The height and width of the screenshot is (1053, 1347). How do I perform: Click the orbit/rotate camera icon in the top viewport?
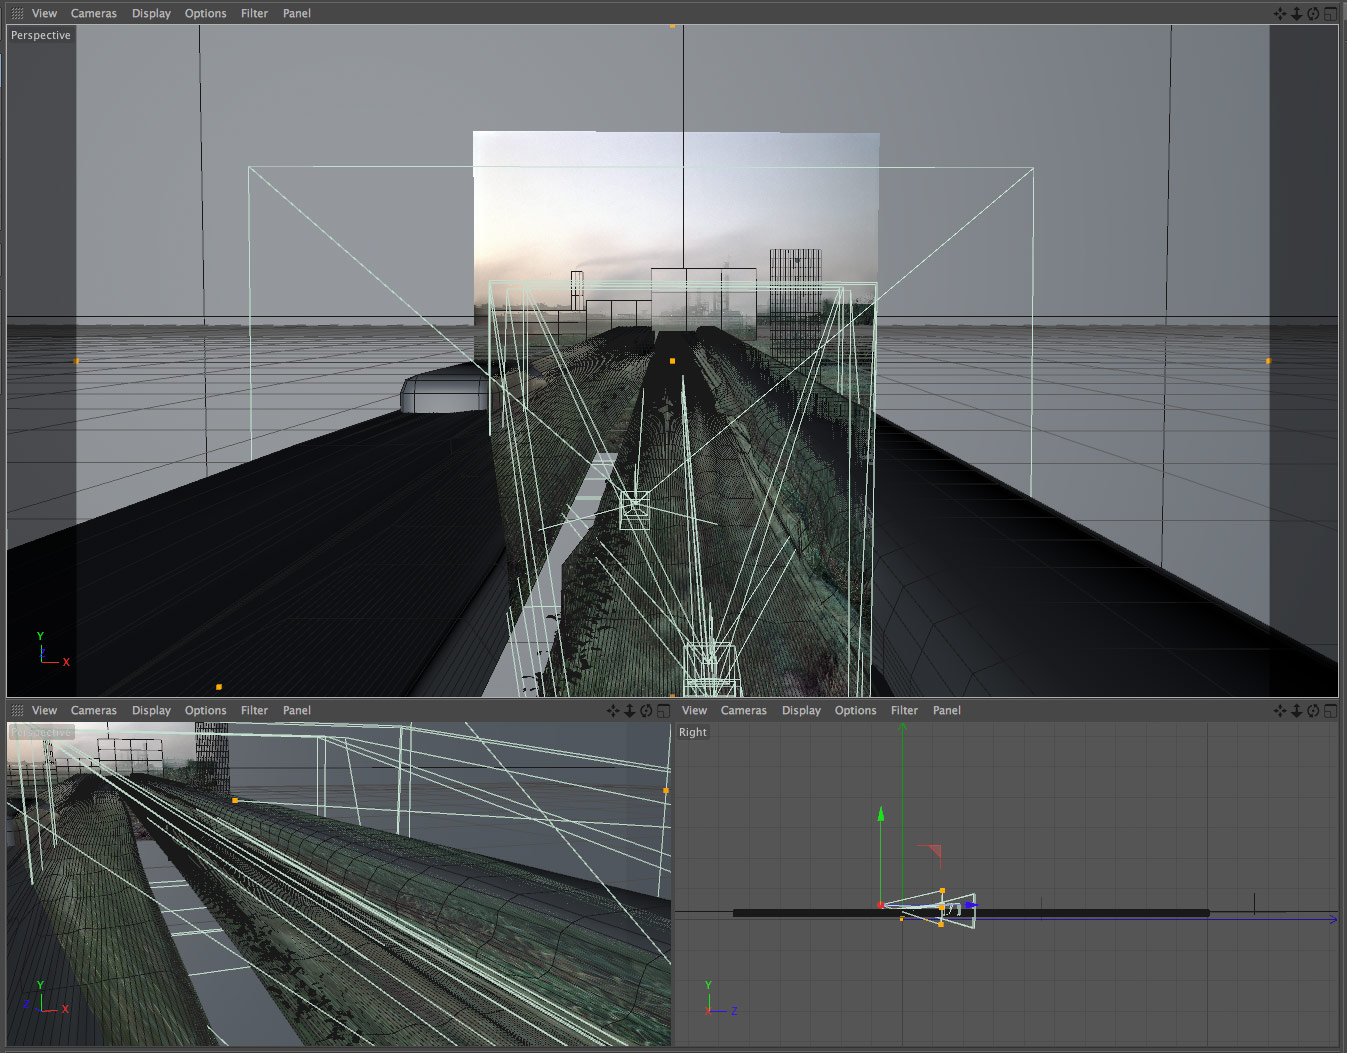1313,13
